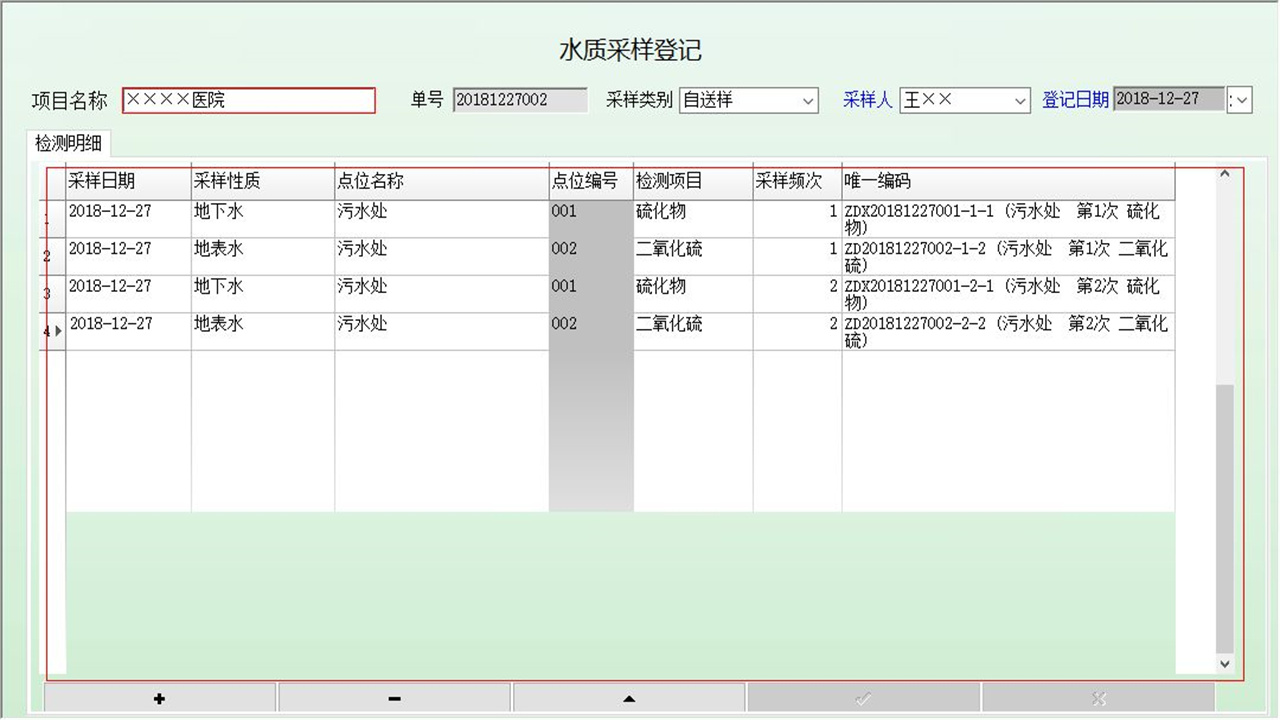Open the 登记日期 date picker dropdown
This screenshot has width=1280, height=720.
(1241, 101)
